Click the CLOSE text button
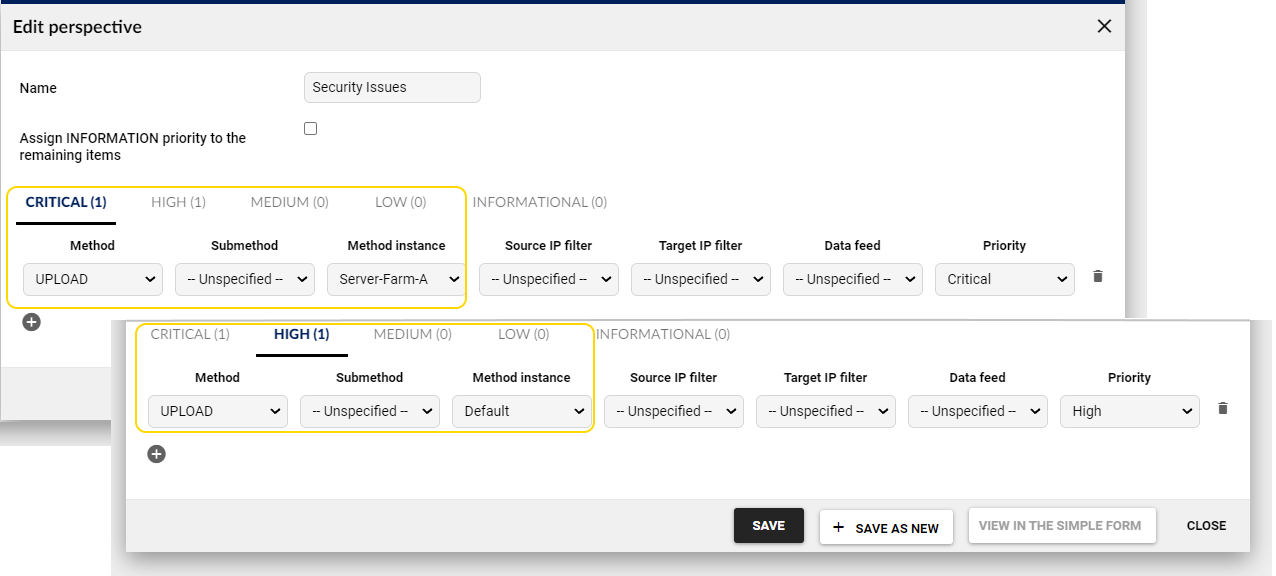Screen dimensions: 1276x576 click(1206, 526)
